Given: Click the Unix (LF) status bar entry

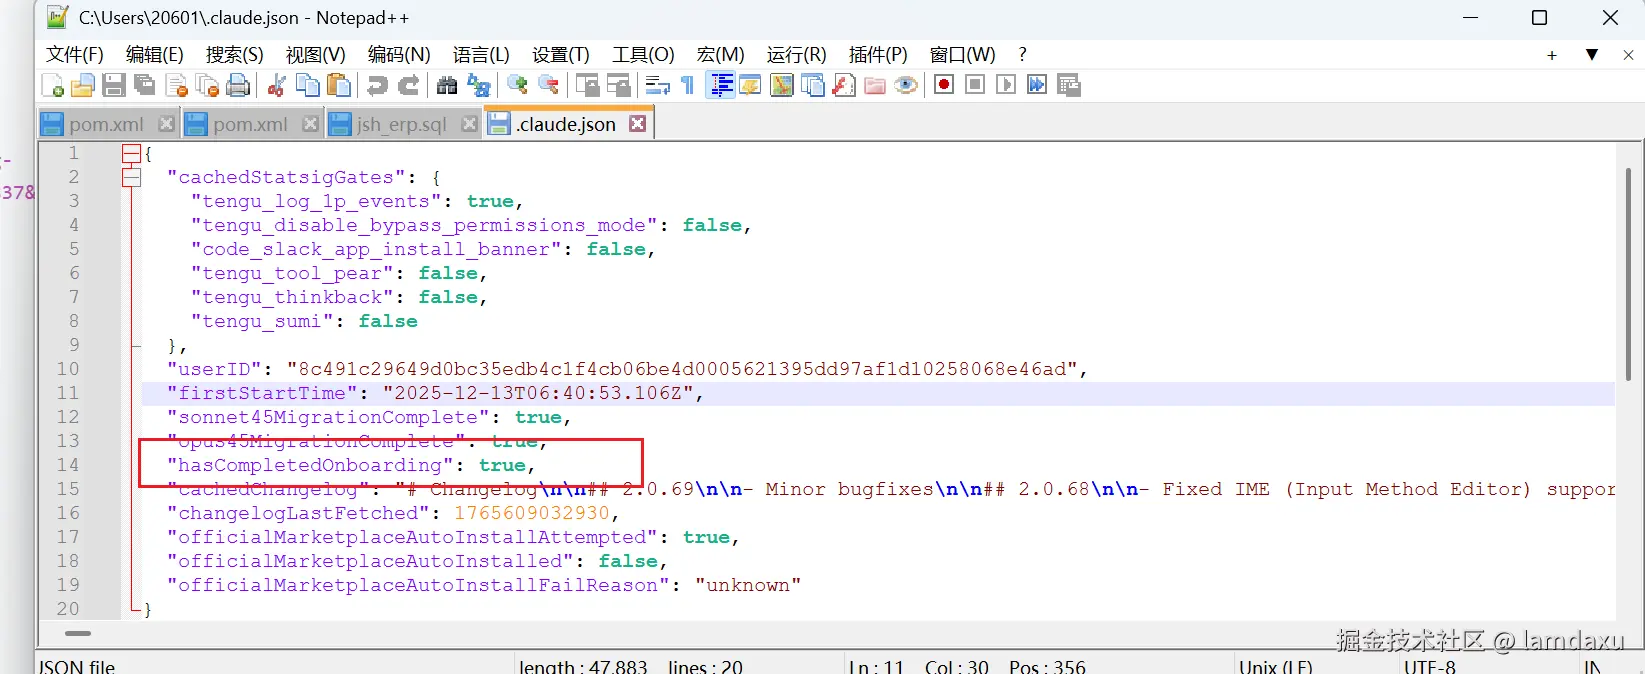Looking at the screenshot, I should click(1275, 666).
